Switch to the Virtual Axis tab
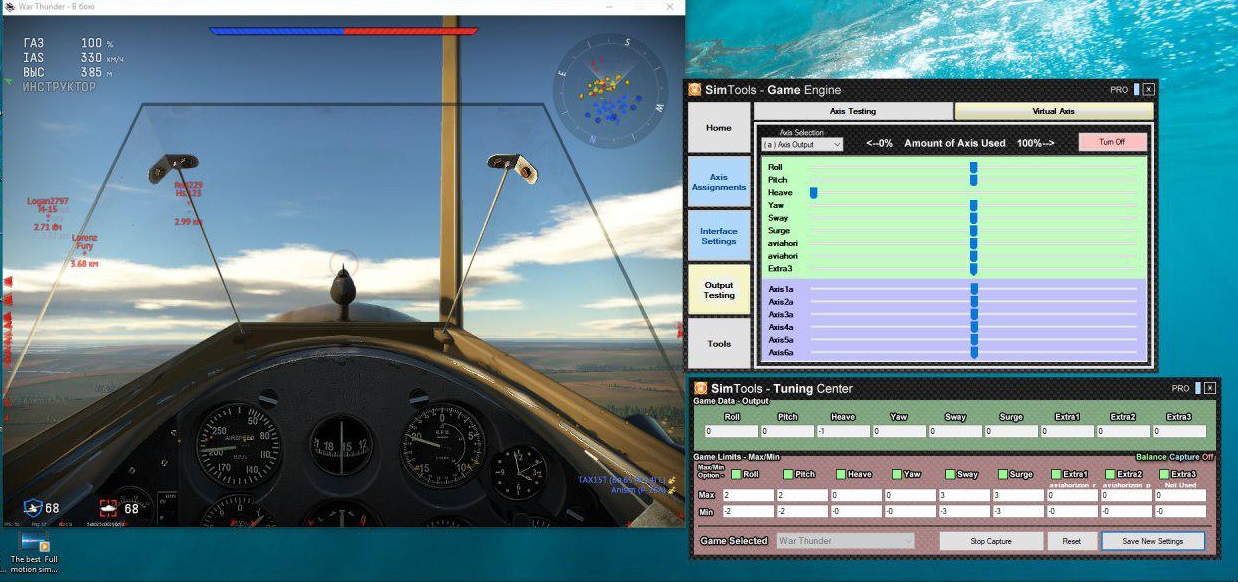 pyautogui.click(x=1053, y=111)
